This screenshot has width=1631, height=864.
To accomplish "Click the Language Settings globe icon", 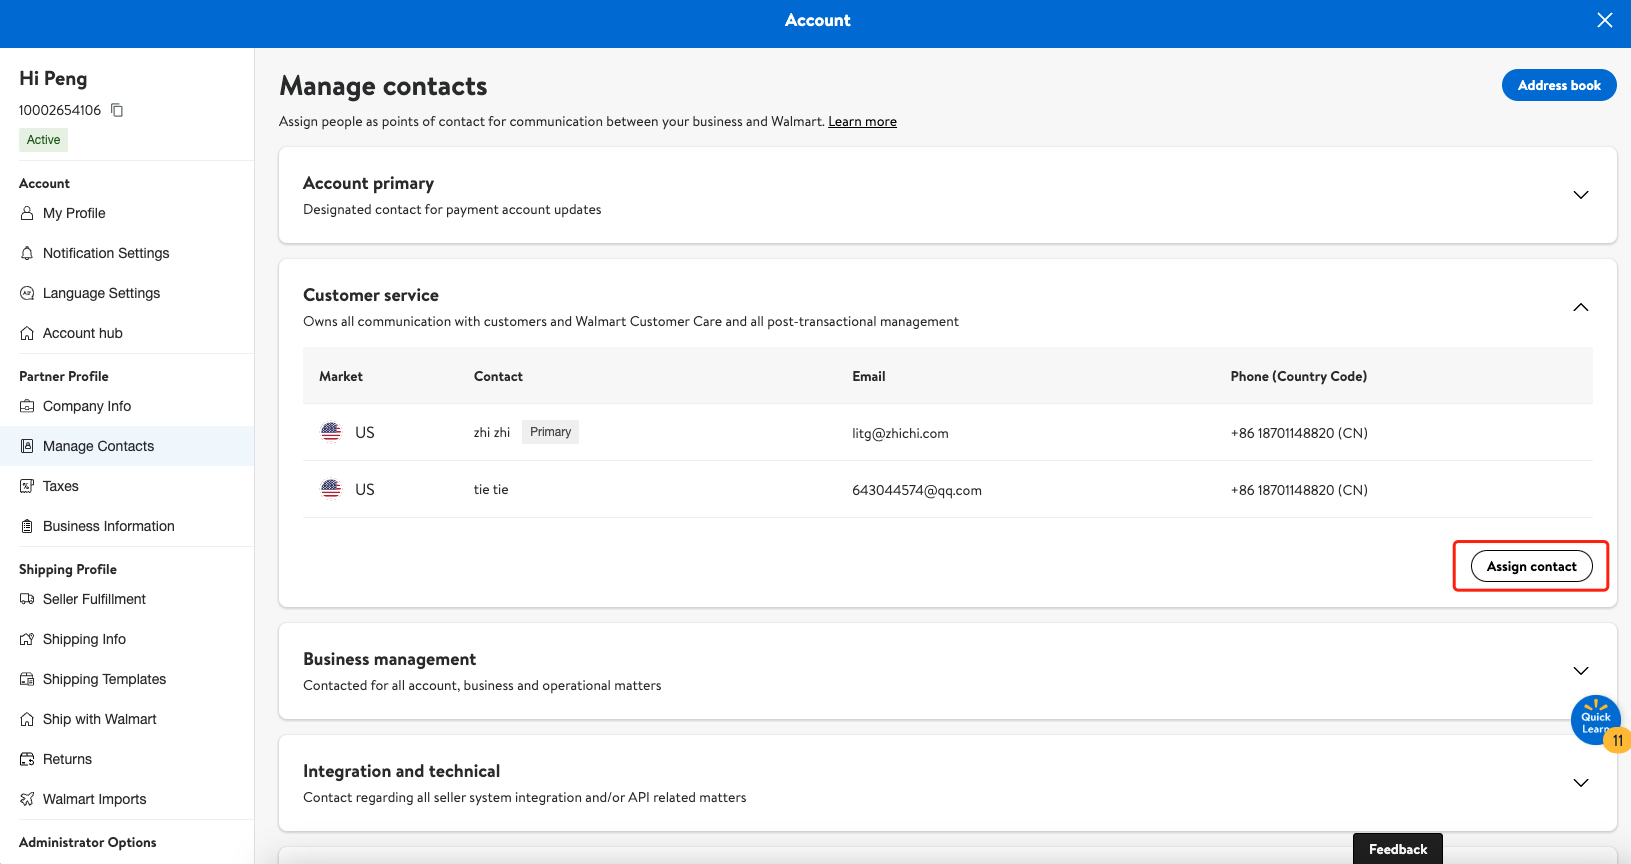I will pyautogui.click(x=27, y=293).
